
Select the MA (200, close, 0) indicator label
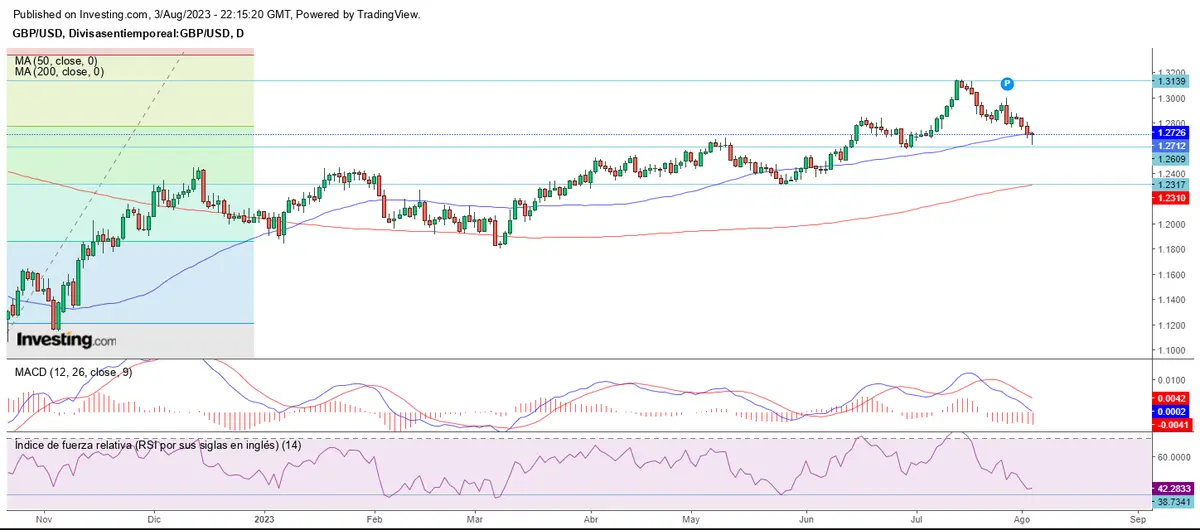pyautogui.click(x=60, y=72)
